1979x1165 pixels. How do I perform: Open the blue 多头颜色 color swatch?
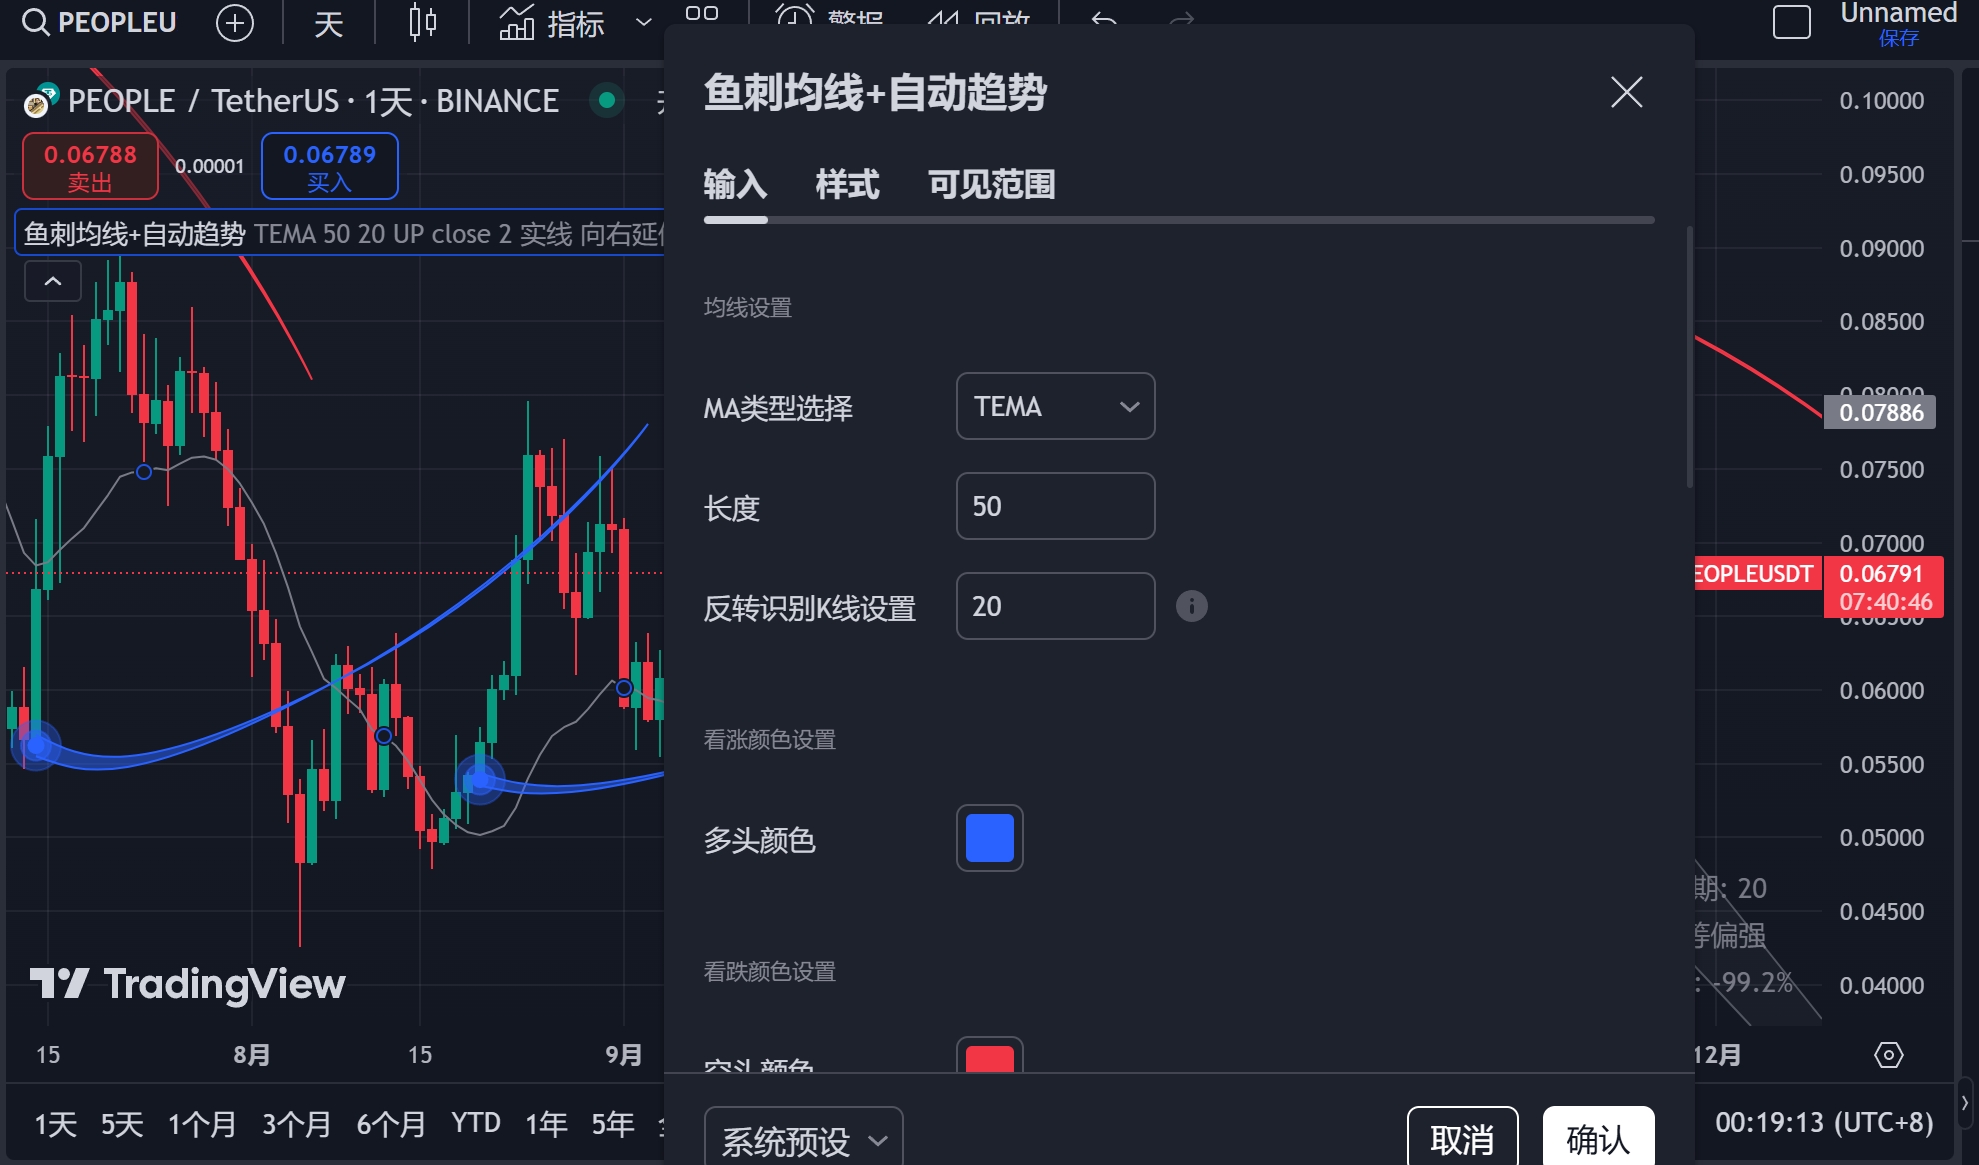click(x=989, y=838)
